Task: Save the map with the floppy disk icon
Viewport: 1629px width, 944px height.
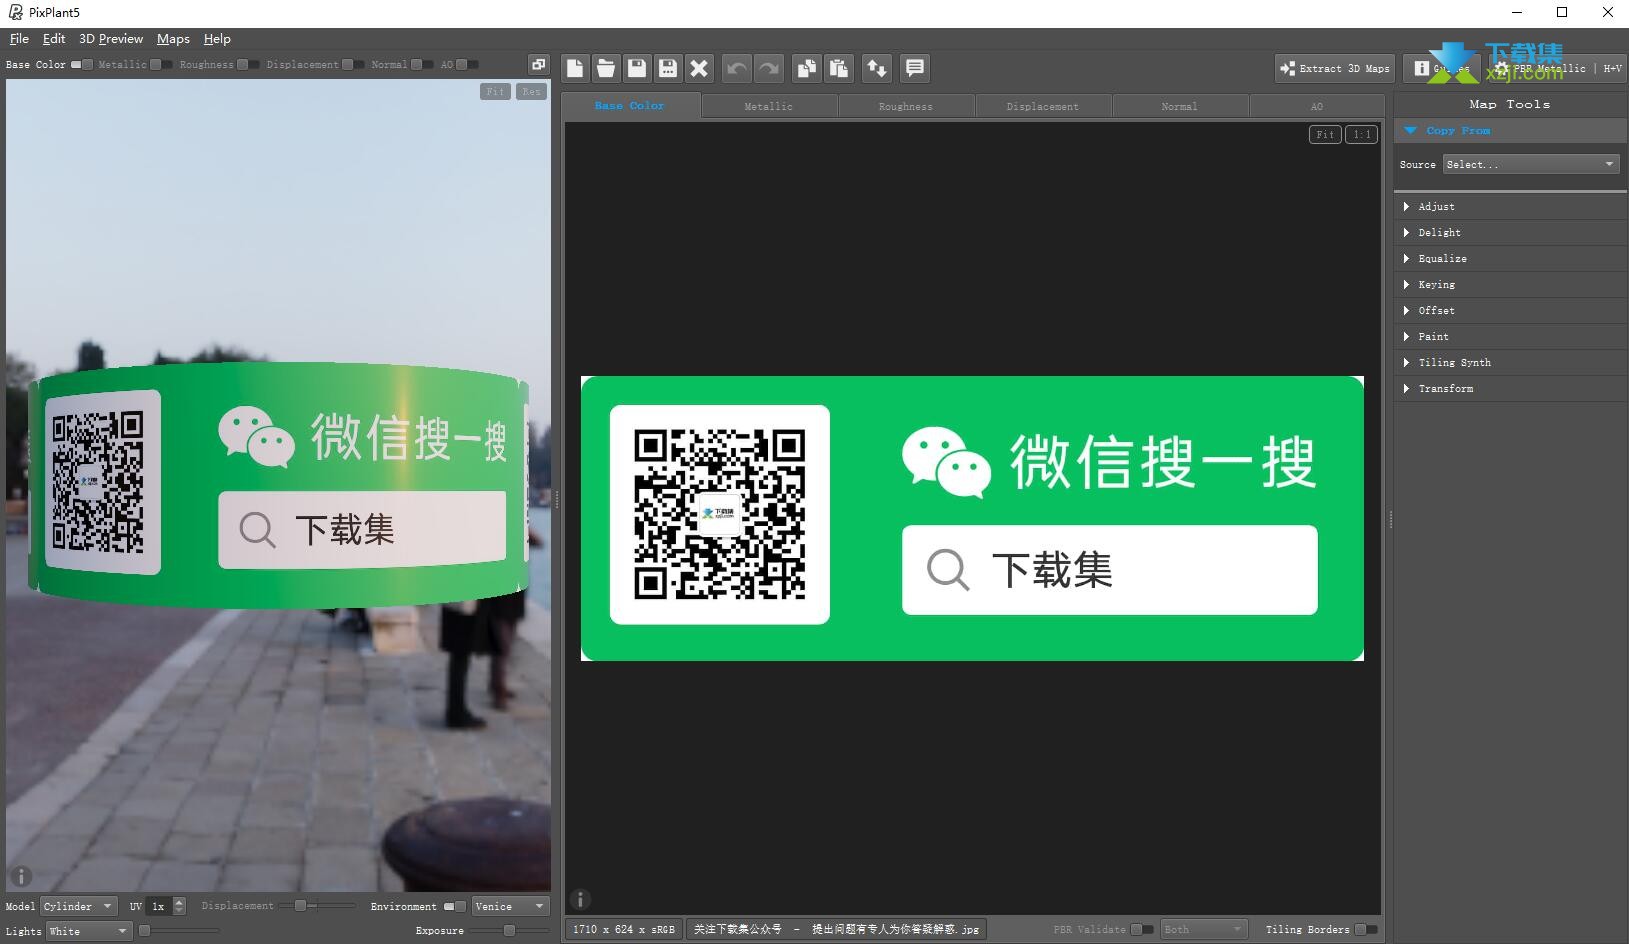Action: tap(637, 68)
